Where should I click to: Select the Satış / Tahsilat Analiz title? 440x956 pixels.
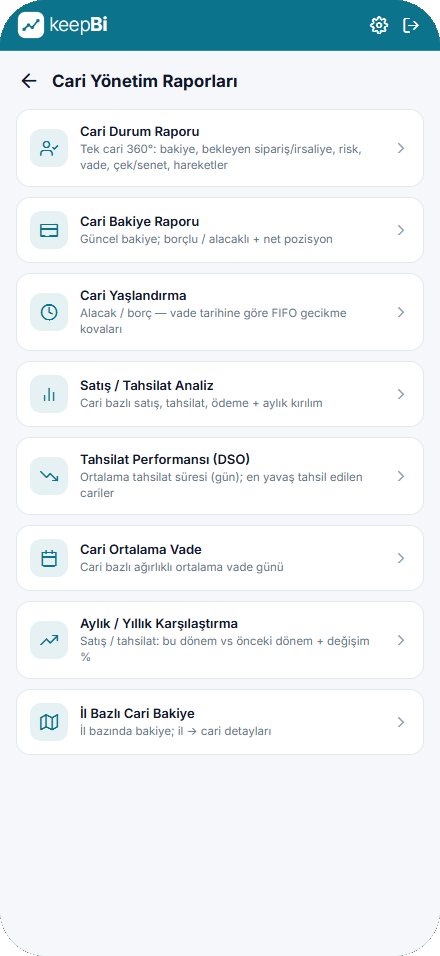click(x=146, y=386)
